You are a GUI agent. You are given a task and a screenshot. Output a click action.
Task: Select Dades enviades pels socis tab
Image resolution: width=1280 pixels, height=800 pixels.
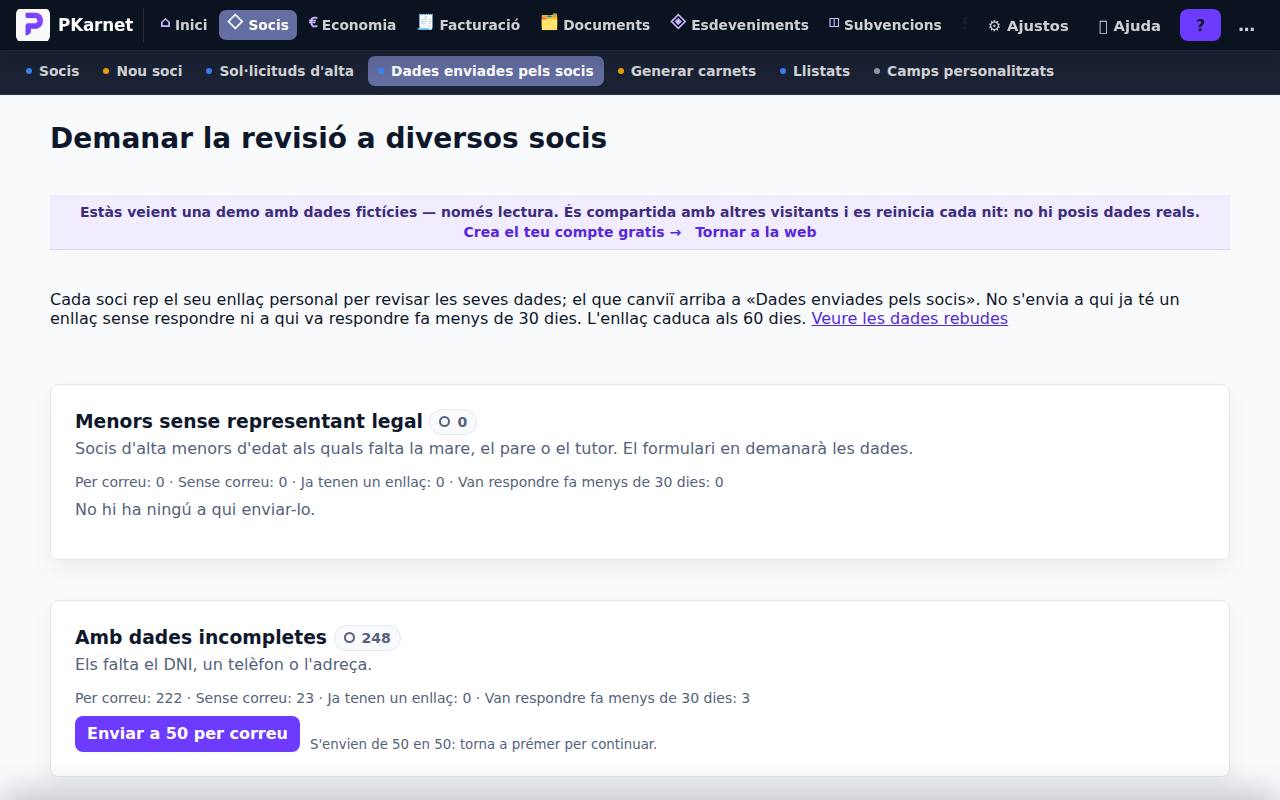486,71
